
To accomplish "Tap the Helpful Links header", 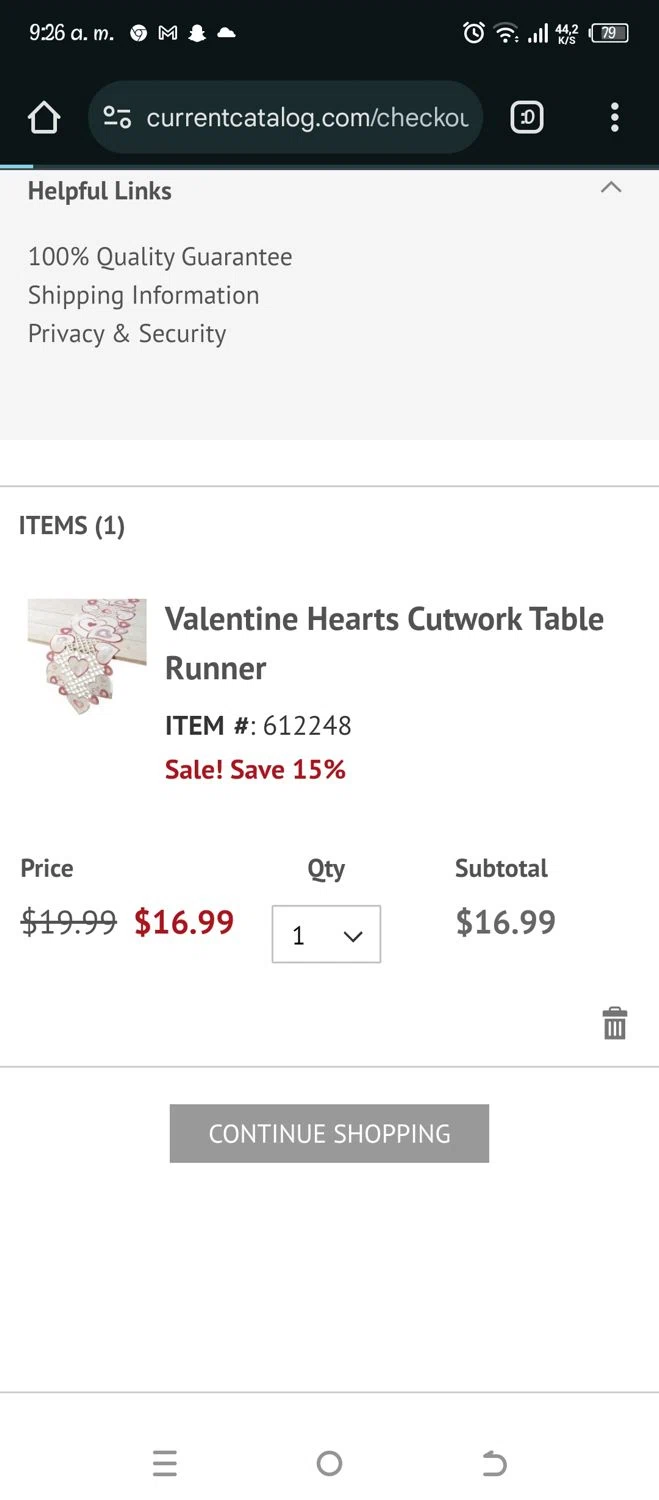I will (100, 191).
